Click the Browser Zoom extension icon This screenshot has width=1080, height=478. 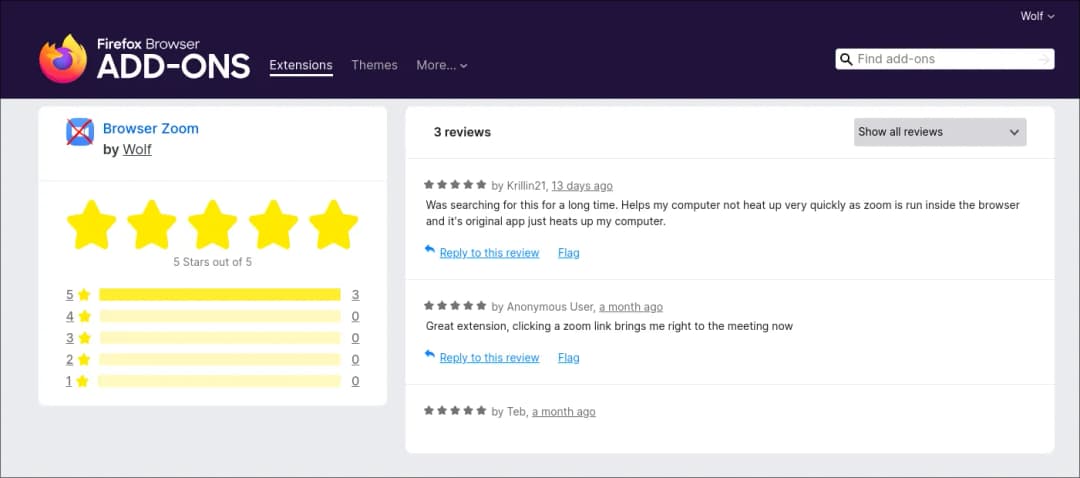[x=80, y=132]
